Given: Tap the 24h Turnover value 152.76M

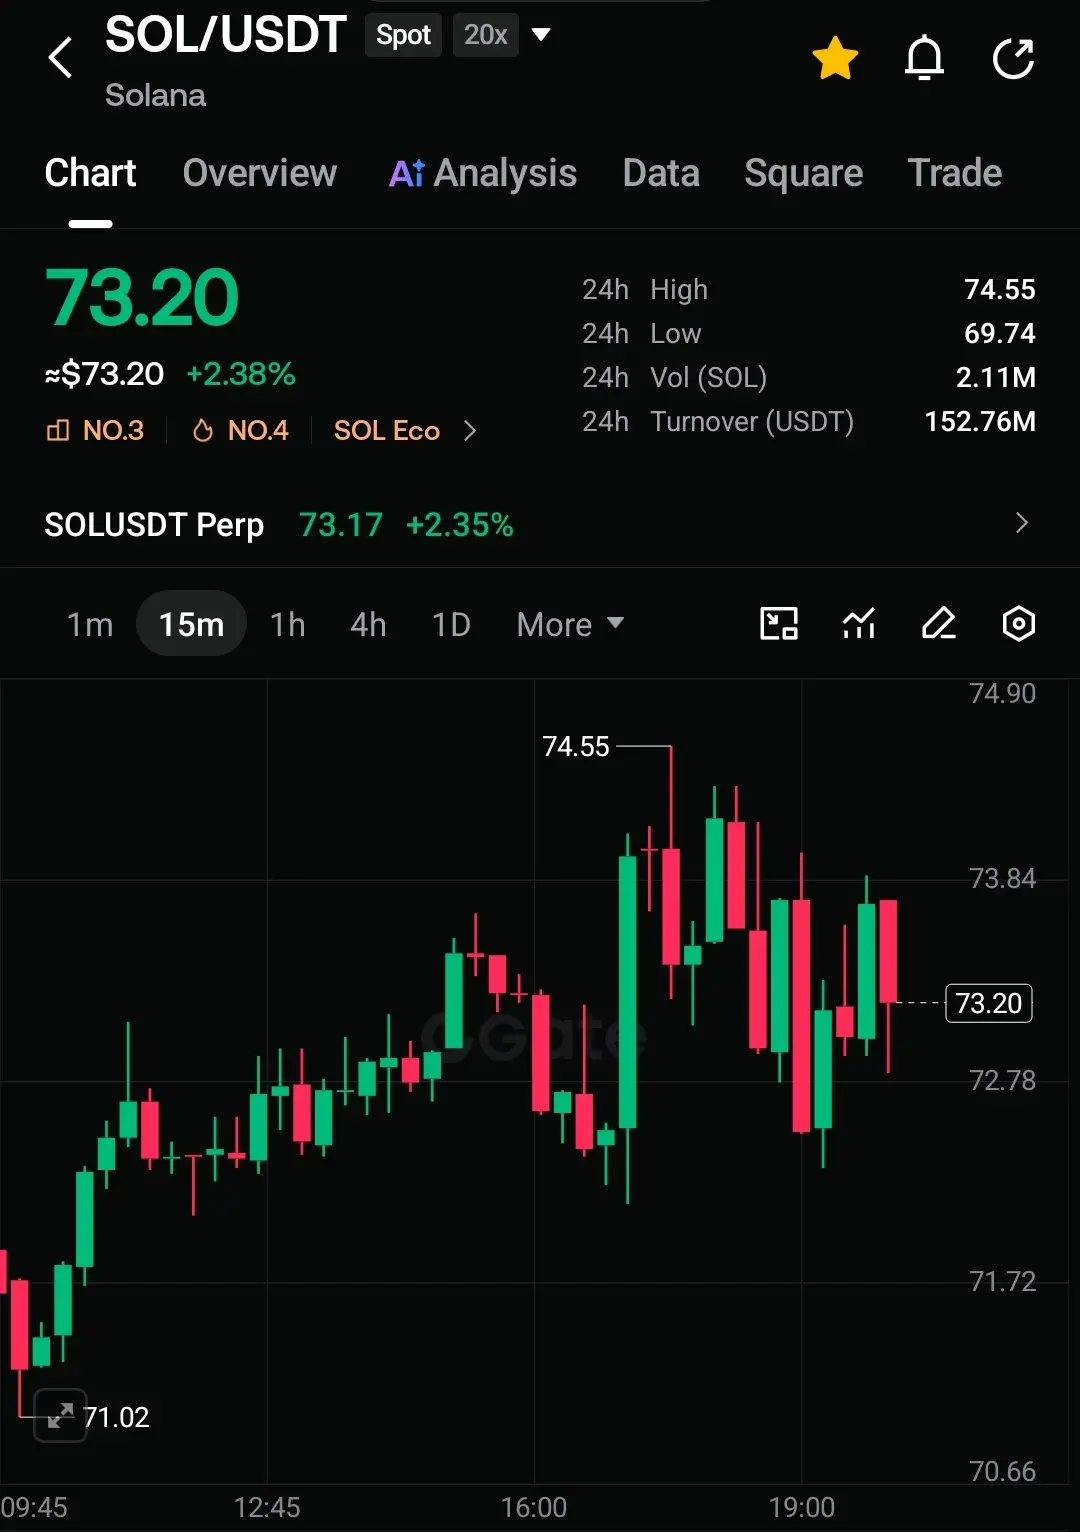Looking at the screenshot, I should pyautogui.click(x=980, y=422).
